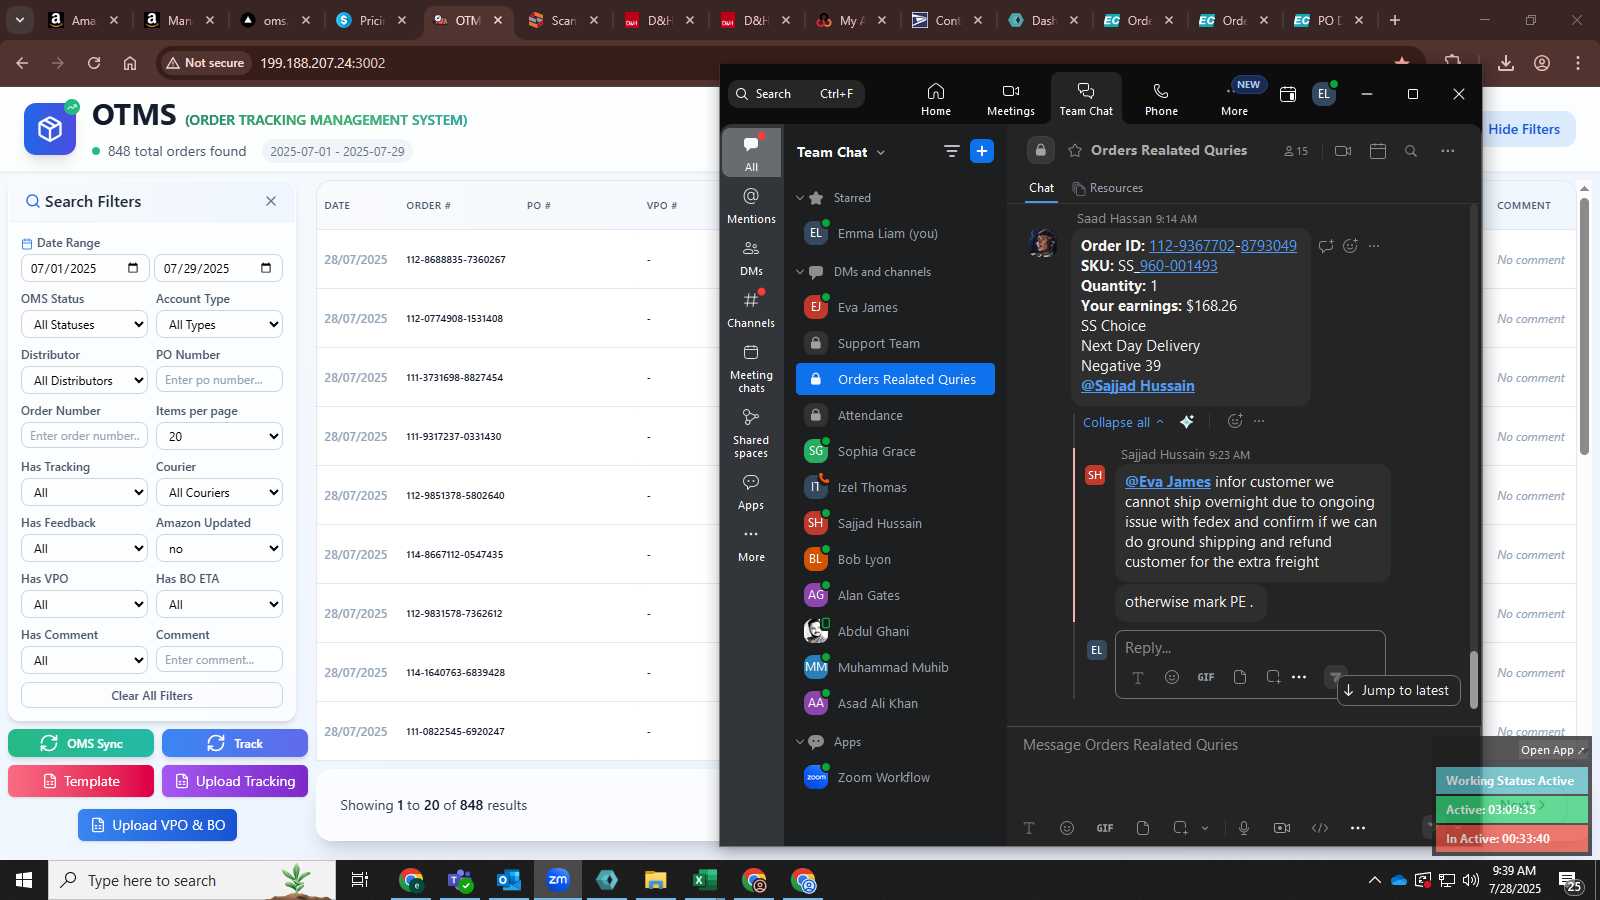Click the chat list filter icon
Image resolution: width=1600 pixels, height=900 pixels.
(x=951, y=151)
